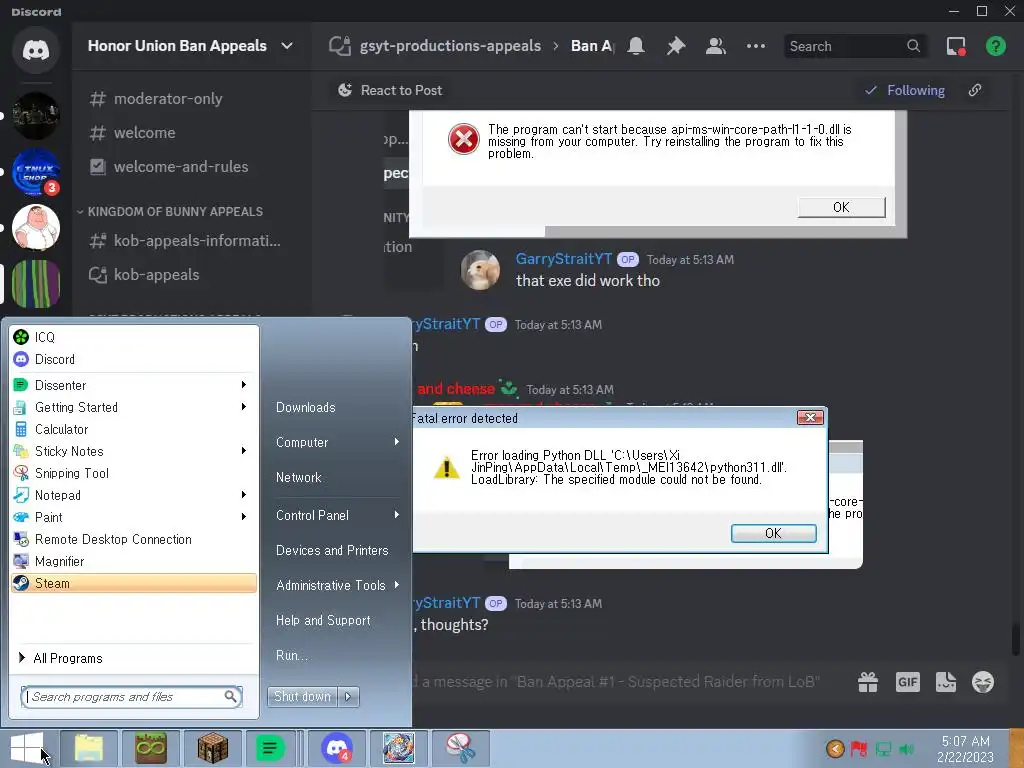Open Downloads from the Start menu

337,408
